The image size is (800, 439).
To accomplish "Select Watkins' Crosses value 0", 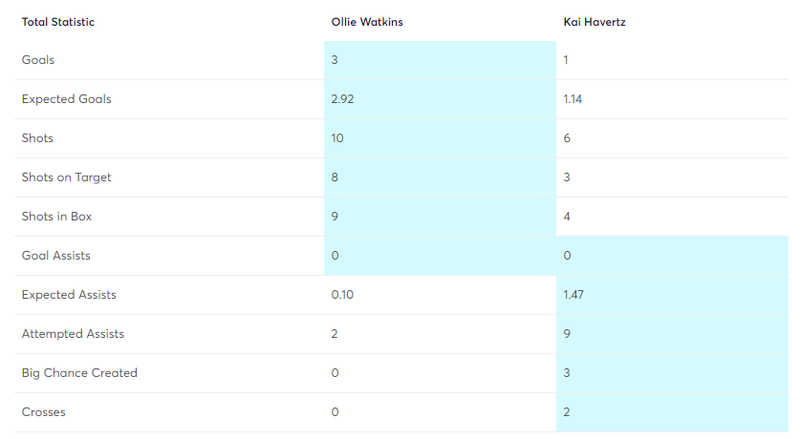I will pyautogui.click(x=335, y=412).
